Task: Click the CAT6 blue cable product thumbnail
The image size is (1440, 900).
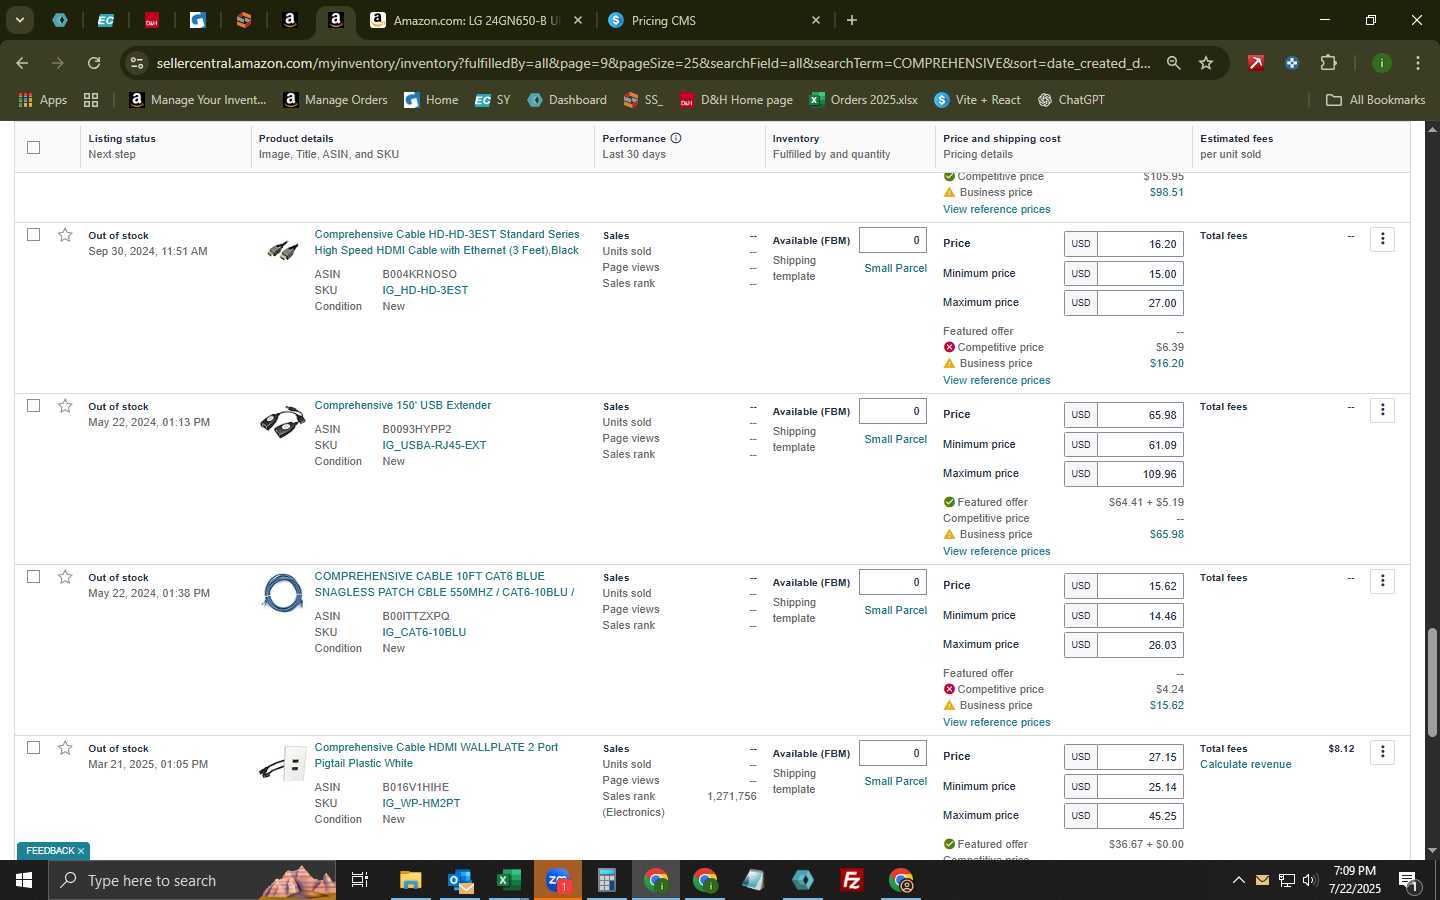Action: [282, 593]
